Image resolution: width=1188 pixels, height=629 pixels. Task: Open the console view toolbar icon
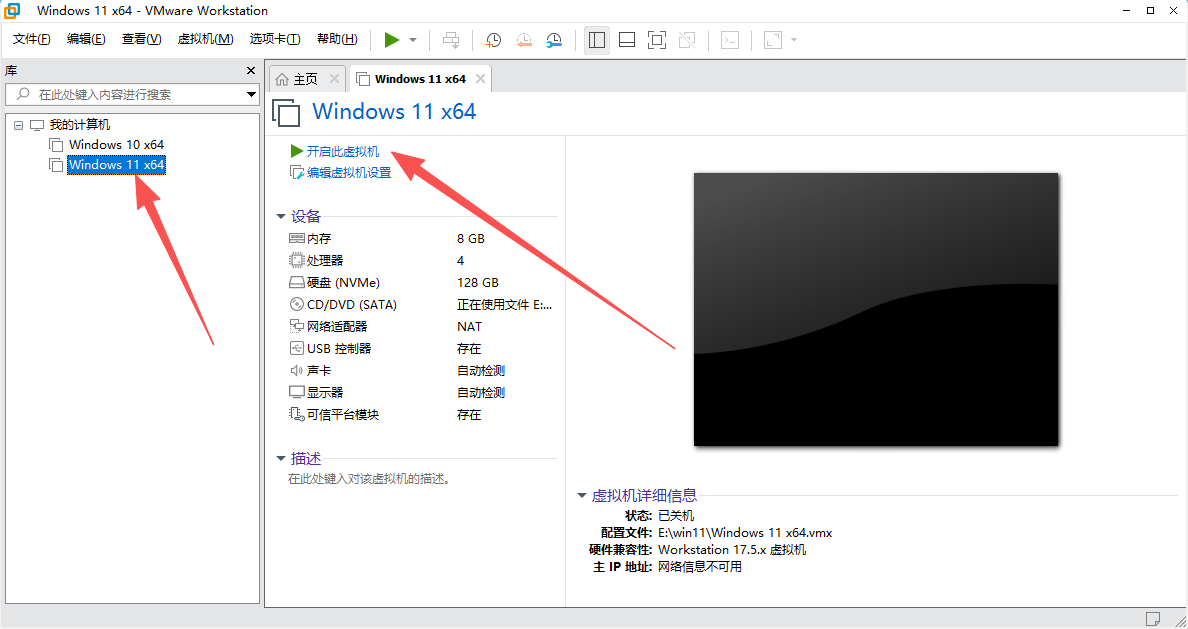pyautogui.click(x=730, y=40)
